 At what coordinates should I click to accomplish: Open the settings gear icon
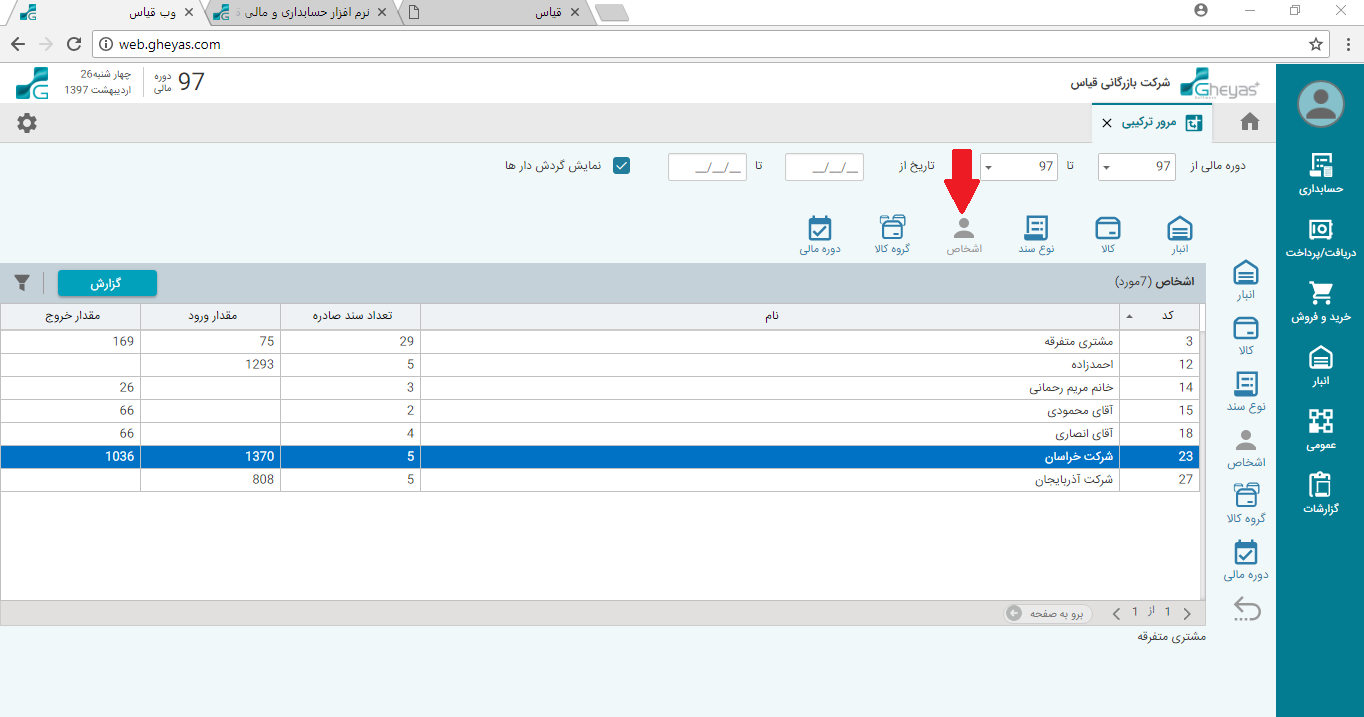click(27, 123)
